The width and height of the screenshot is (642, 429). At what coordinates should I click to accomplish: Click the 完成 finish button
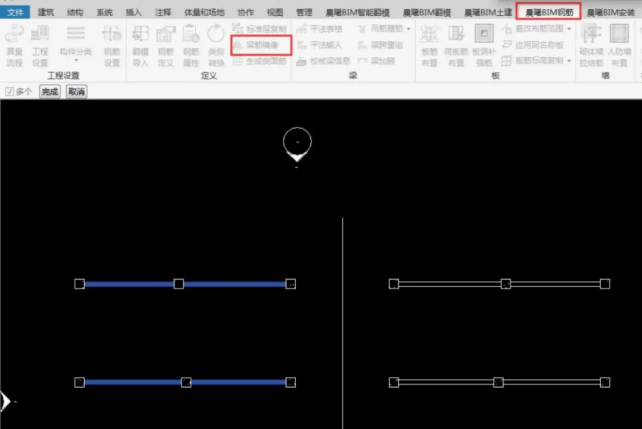49,91
